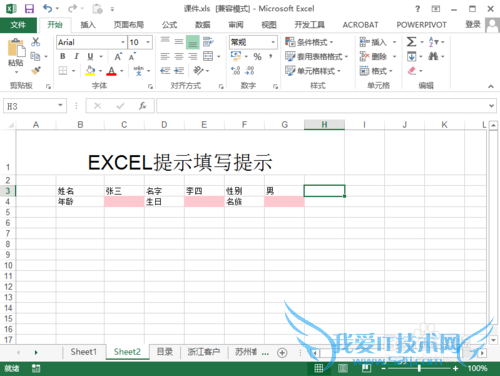Open the 浙江客户 worksheet tab
The width and height of the screenshot is (500, 376).
pos(203,352)
